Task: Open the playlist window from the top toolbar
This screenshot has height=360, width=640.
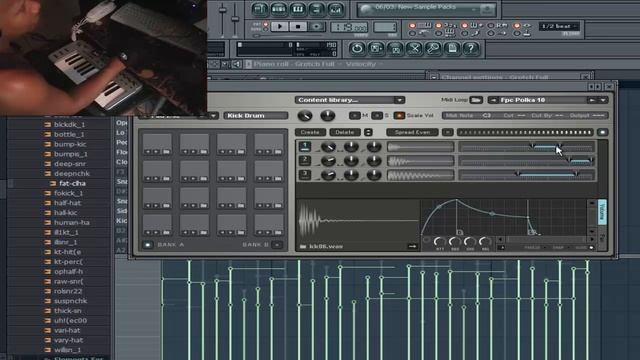Action: click(260, 9)
